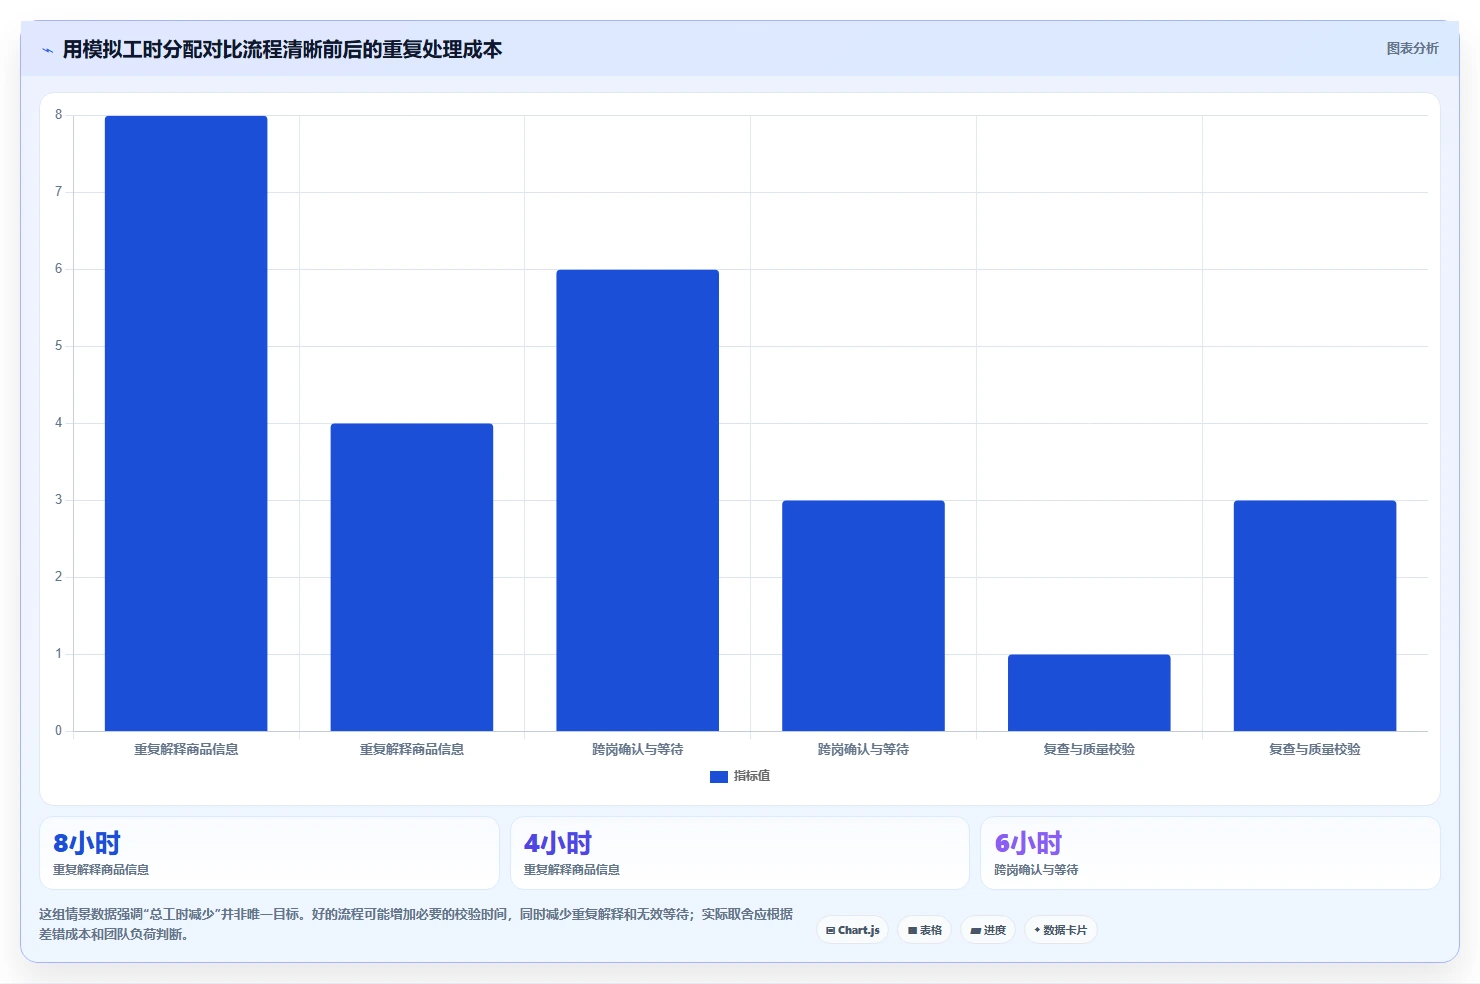Click the footnote starting with 这组情景数据强调
Image resolution: width=1480 pixels, height=984 pixels.
pos(416,924)
